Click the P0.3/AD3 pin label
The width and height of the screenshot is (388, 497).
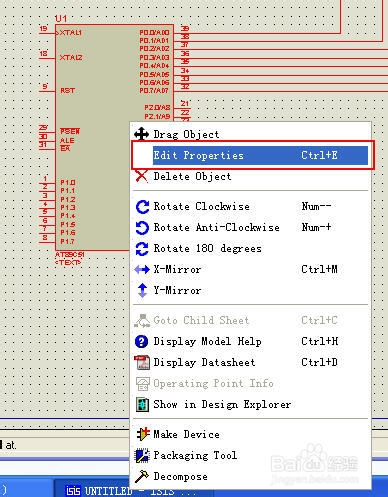[x=154, y=58]
